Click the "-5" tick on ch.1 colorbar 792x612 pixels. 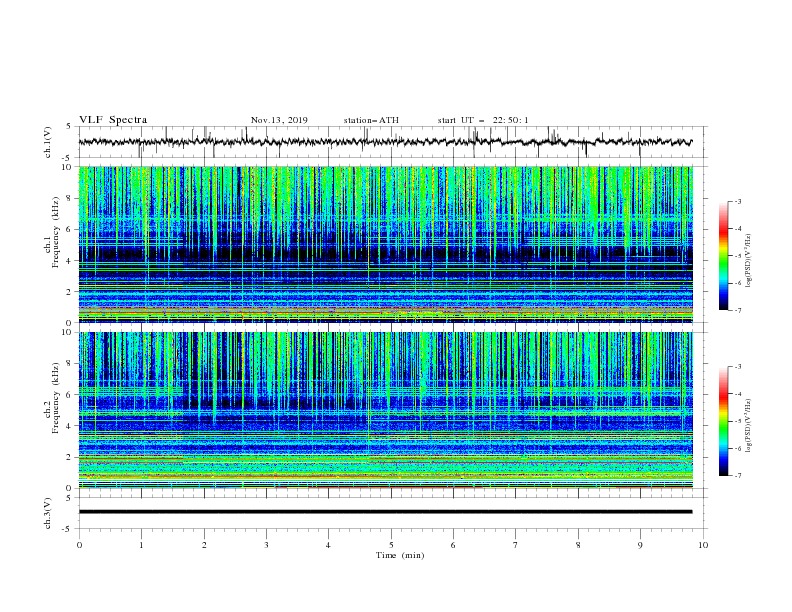click(x=737, y=256)
